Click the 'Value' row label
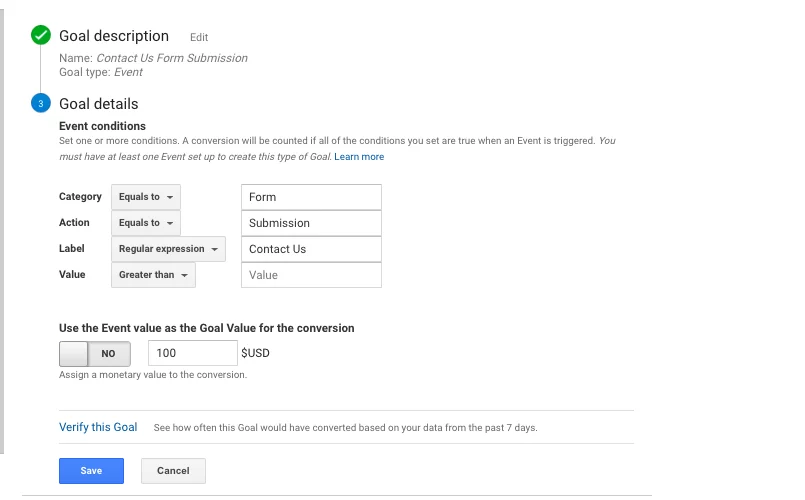This screenshot has width=805, height=500. pos(72,274)
